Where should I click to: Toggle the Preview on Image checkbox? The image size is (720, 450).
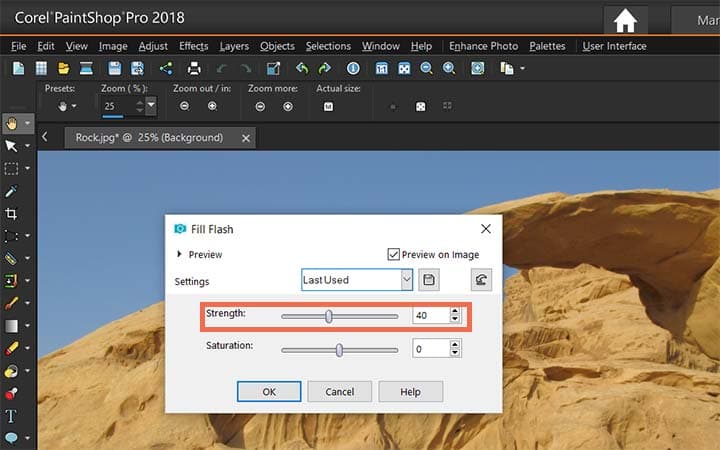coord(393,255)
